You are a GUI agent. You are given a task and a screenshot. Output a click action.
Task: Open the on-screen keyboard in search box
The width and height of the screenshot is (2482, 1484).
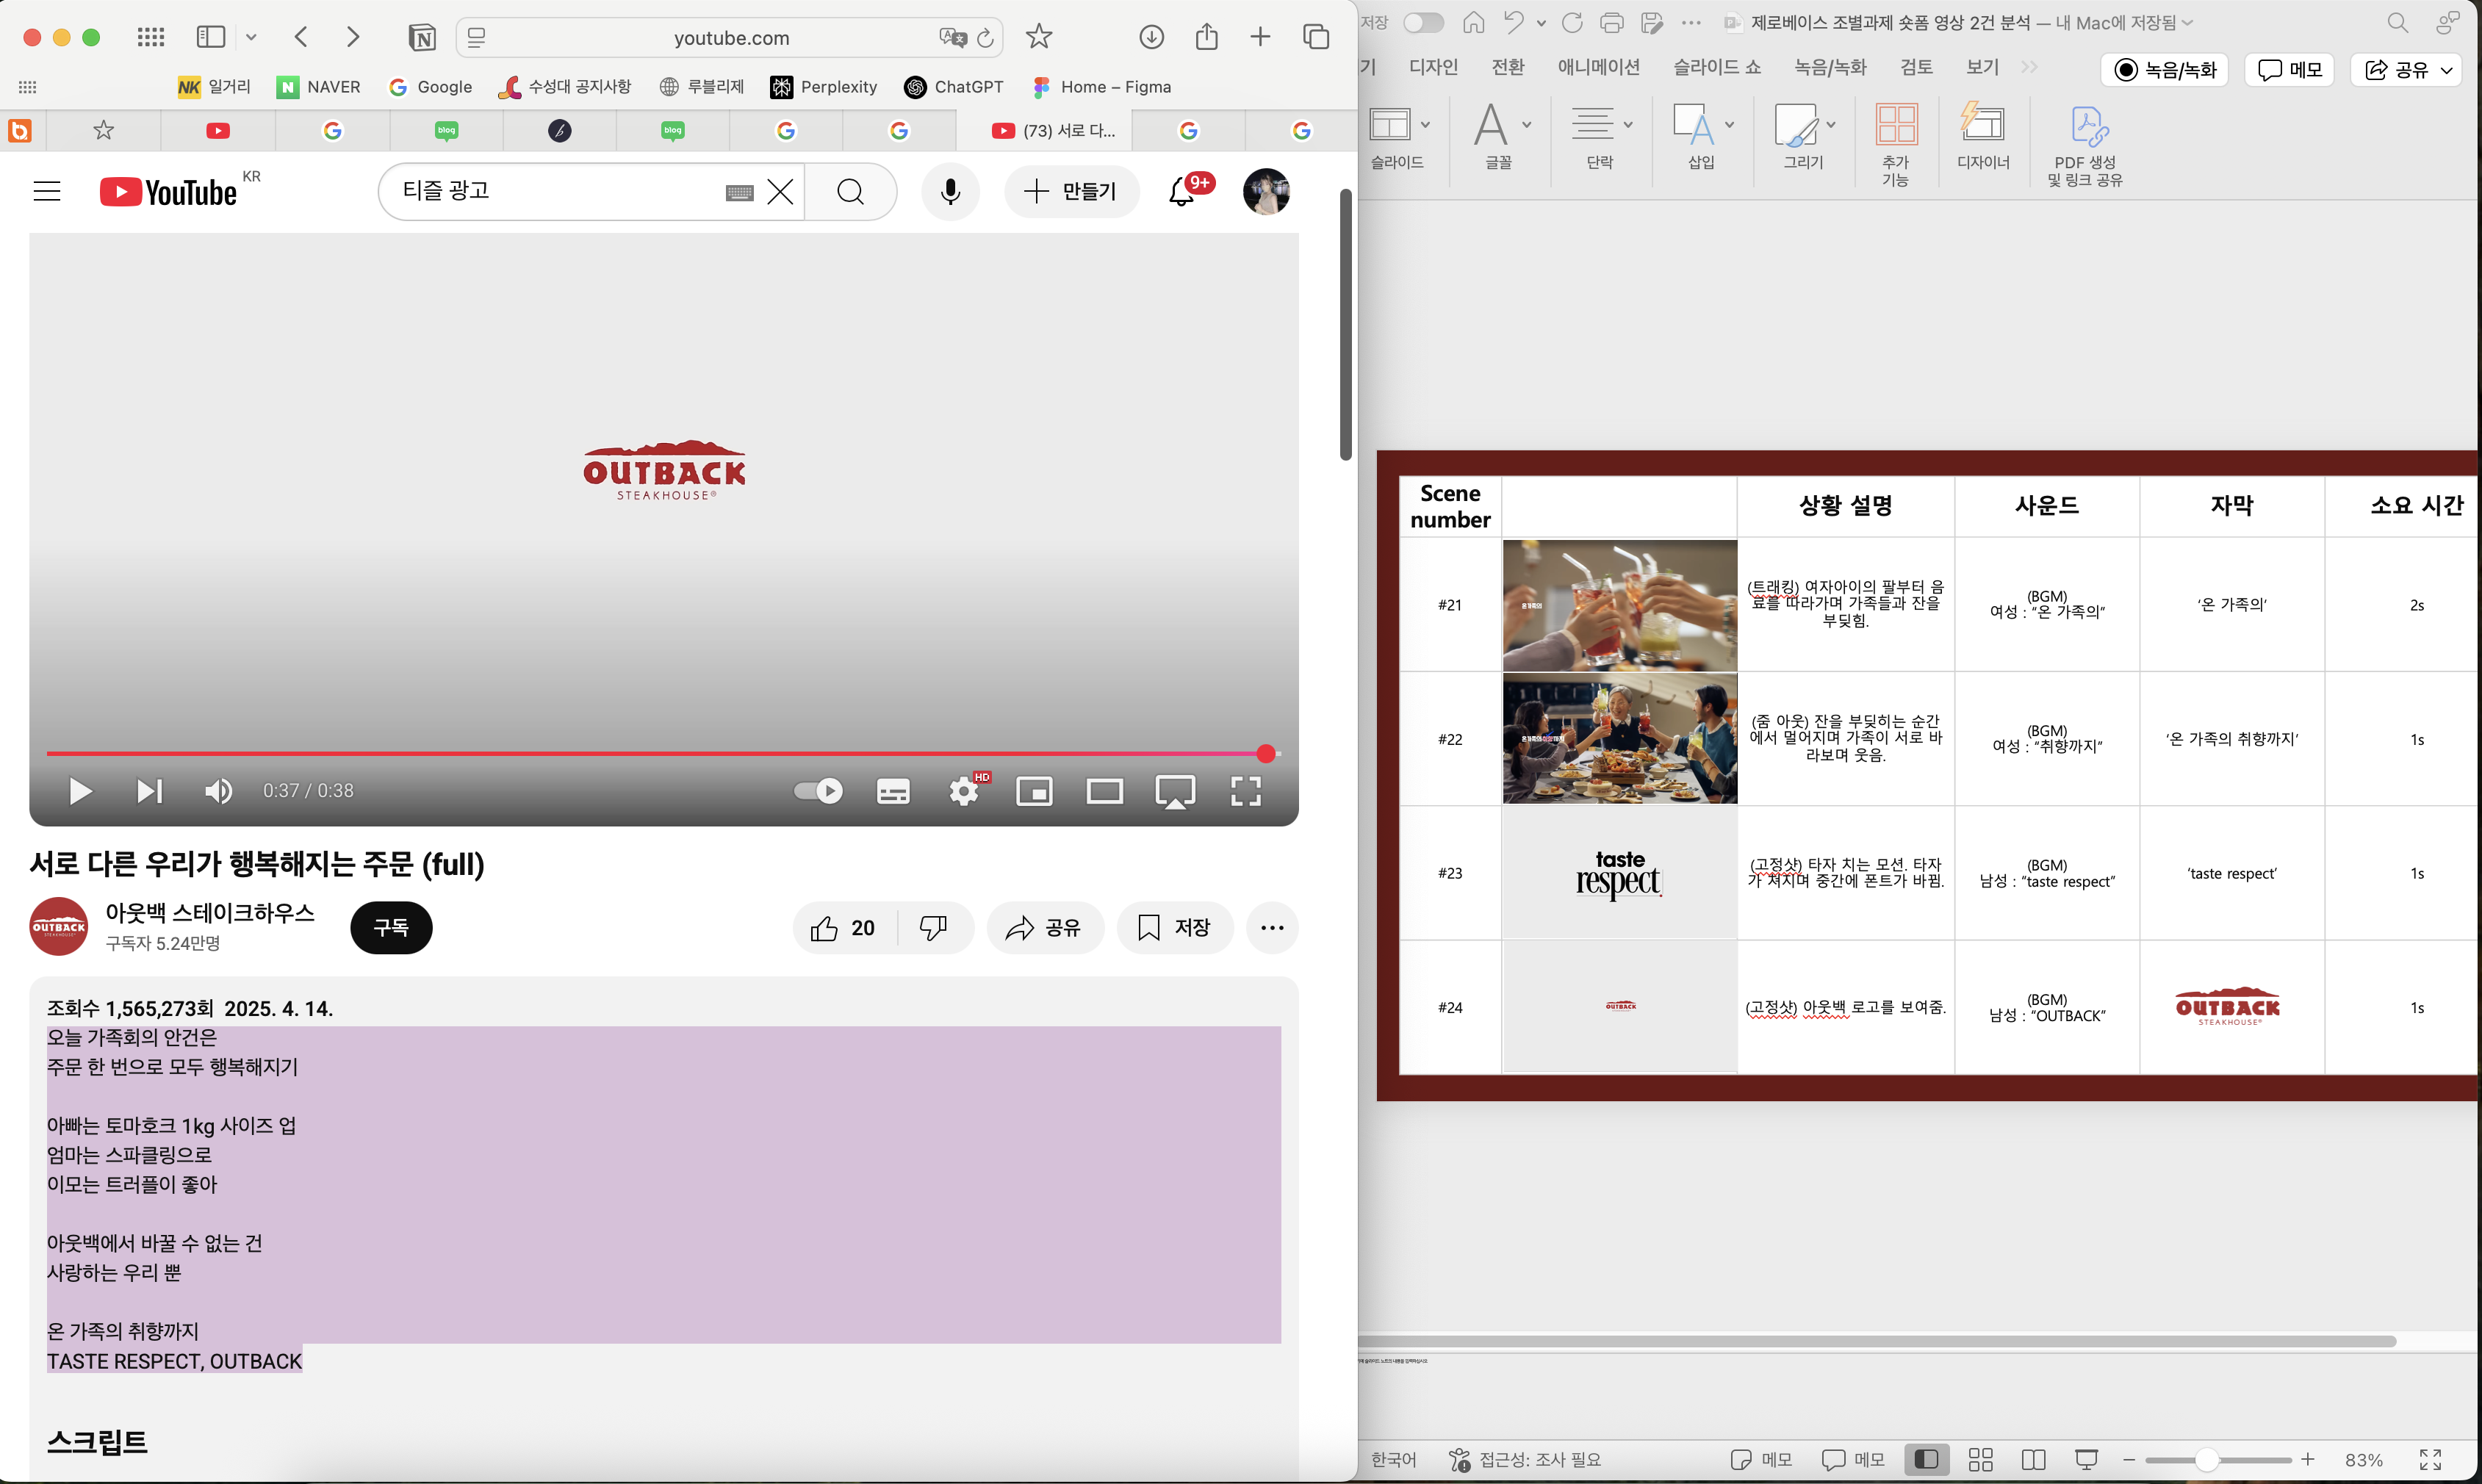(x=739, y=192)
